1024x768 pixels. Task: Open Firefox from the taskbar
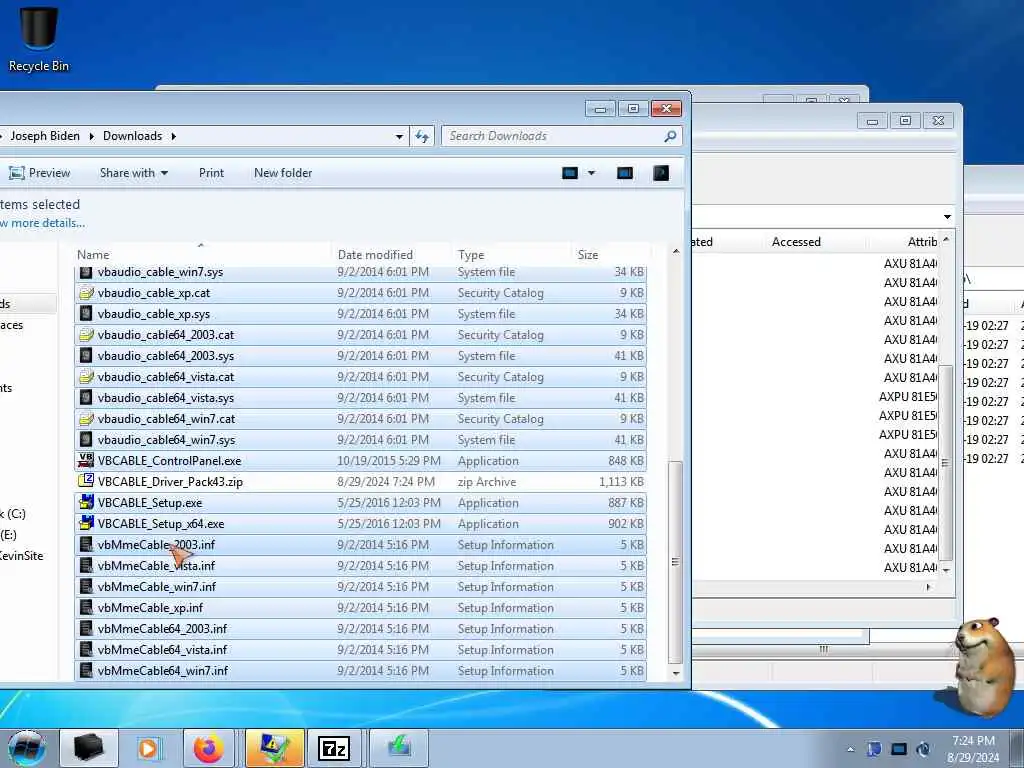tap(208, 748)
